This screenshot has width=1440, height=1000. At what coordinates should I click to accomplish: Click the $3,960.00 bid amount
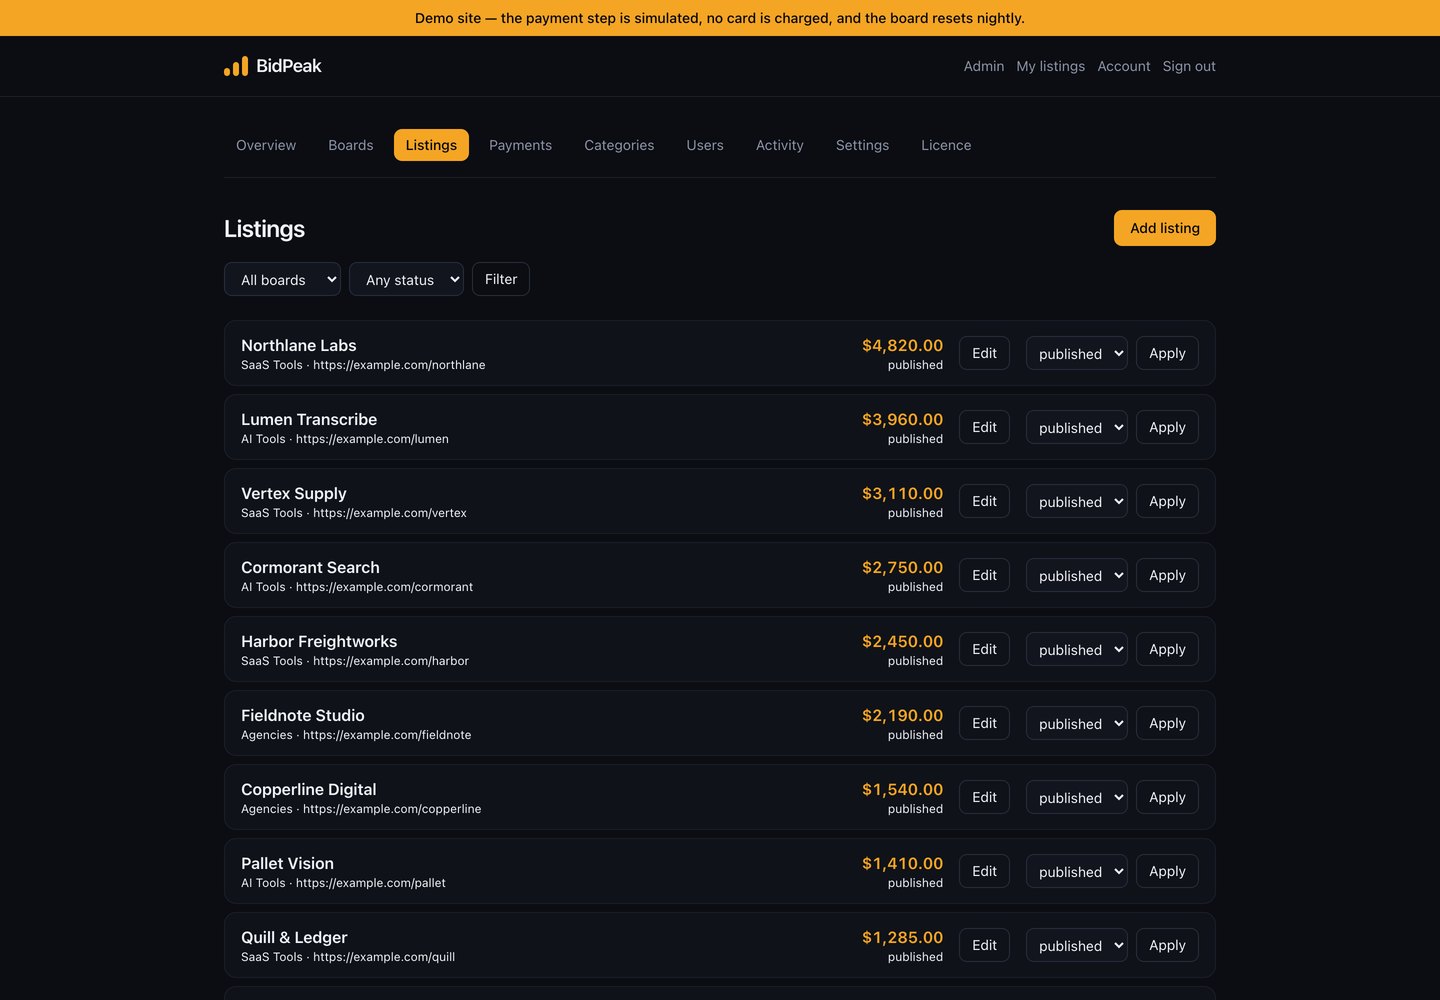(902, 419)
